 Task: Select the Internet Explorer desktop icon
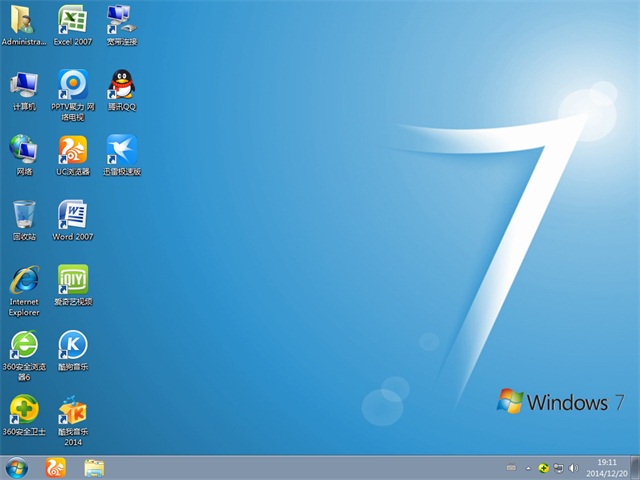(24, 291)
